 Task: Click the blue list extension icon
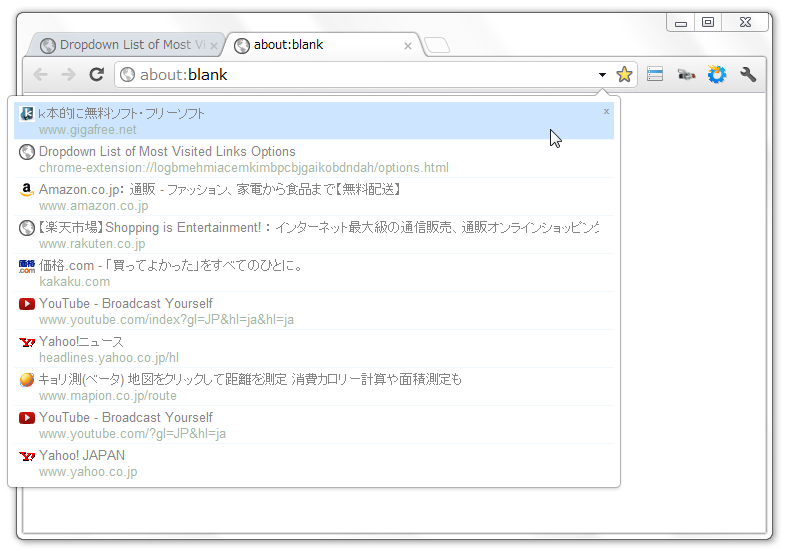(x=655, y=74)
